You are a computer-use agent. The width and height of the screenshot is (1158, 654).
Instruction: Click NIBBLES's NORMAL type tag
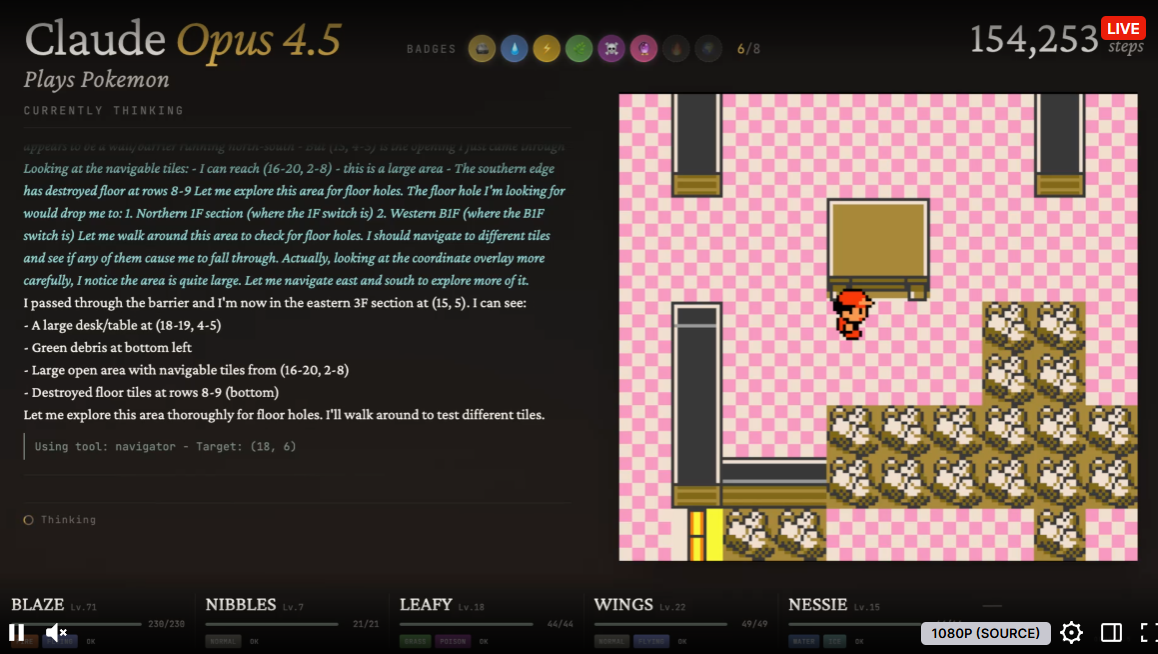click(221, 641)
